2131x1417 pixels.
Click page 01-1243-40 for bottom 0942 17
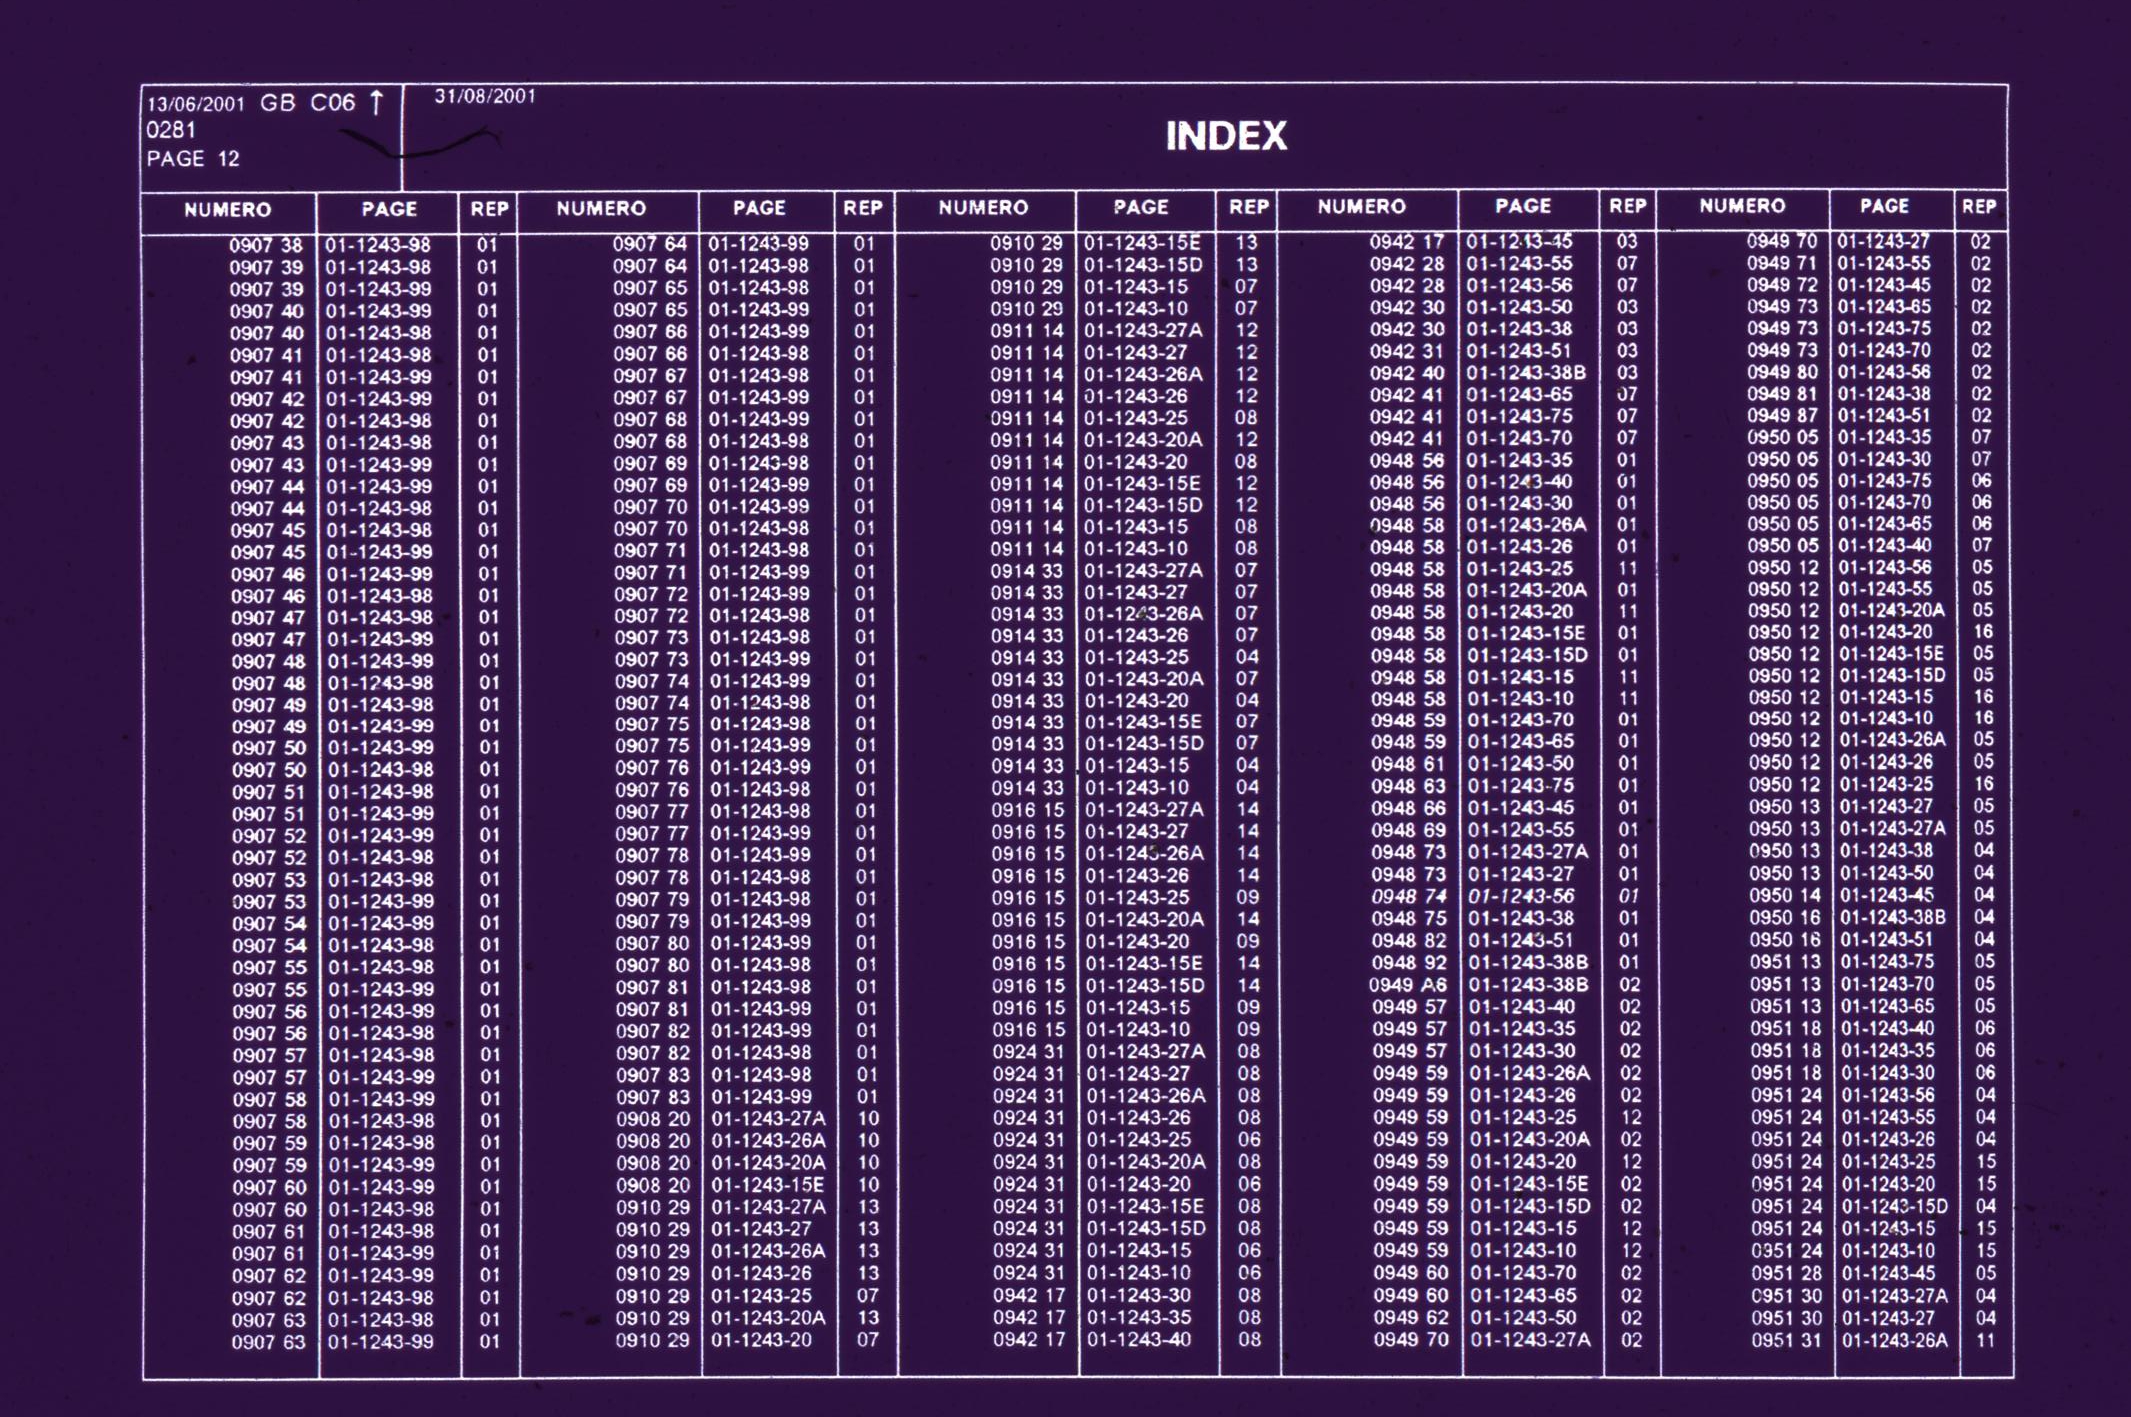1139,1339
